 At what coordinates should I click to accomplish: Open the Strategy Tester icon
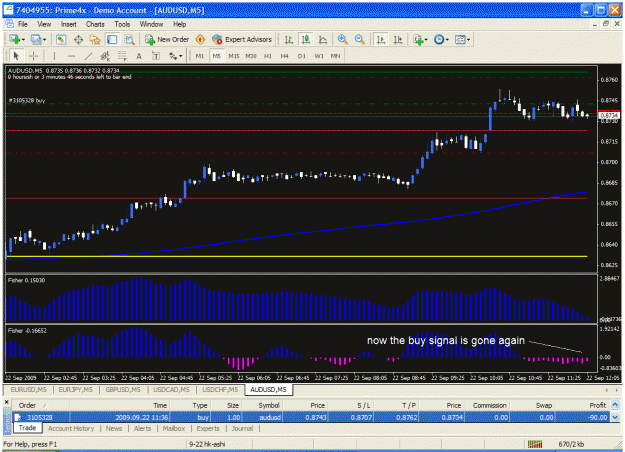(129, 39)
